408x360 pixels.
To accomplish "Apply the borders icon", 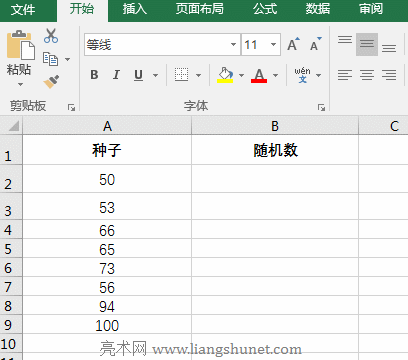I will (x=181, y=75).
